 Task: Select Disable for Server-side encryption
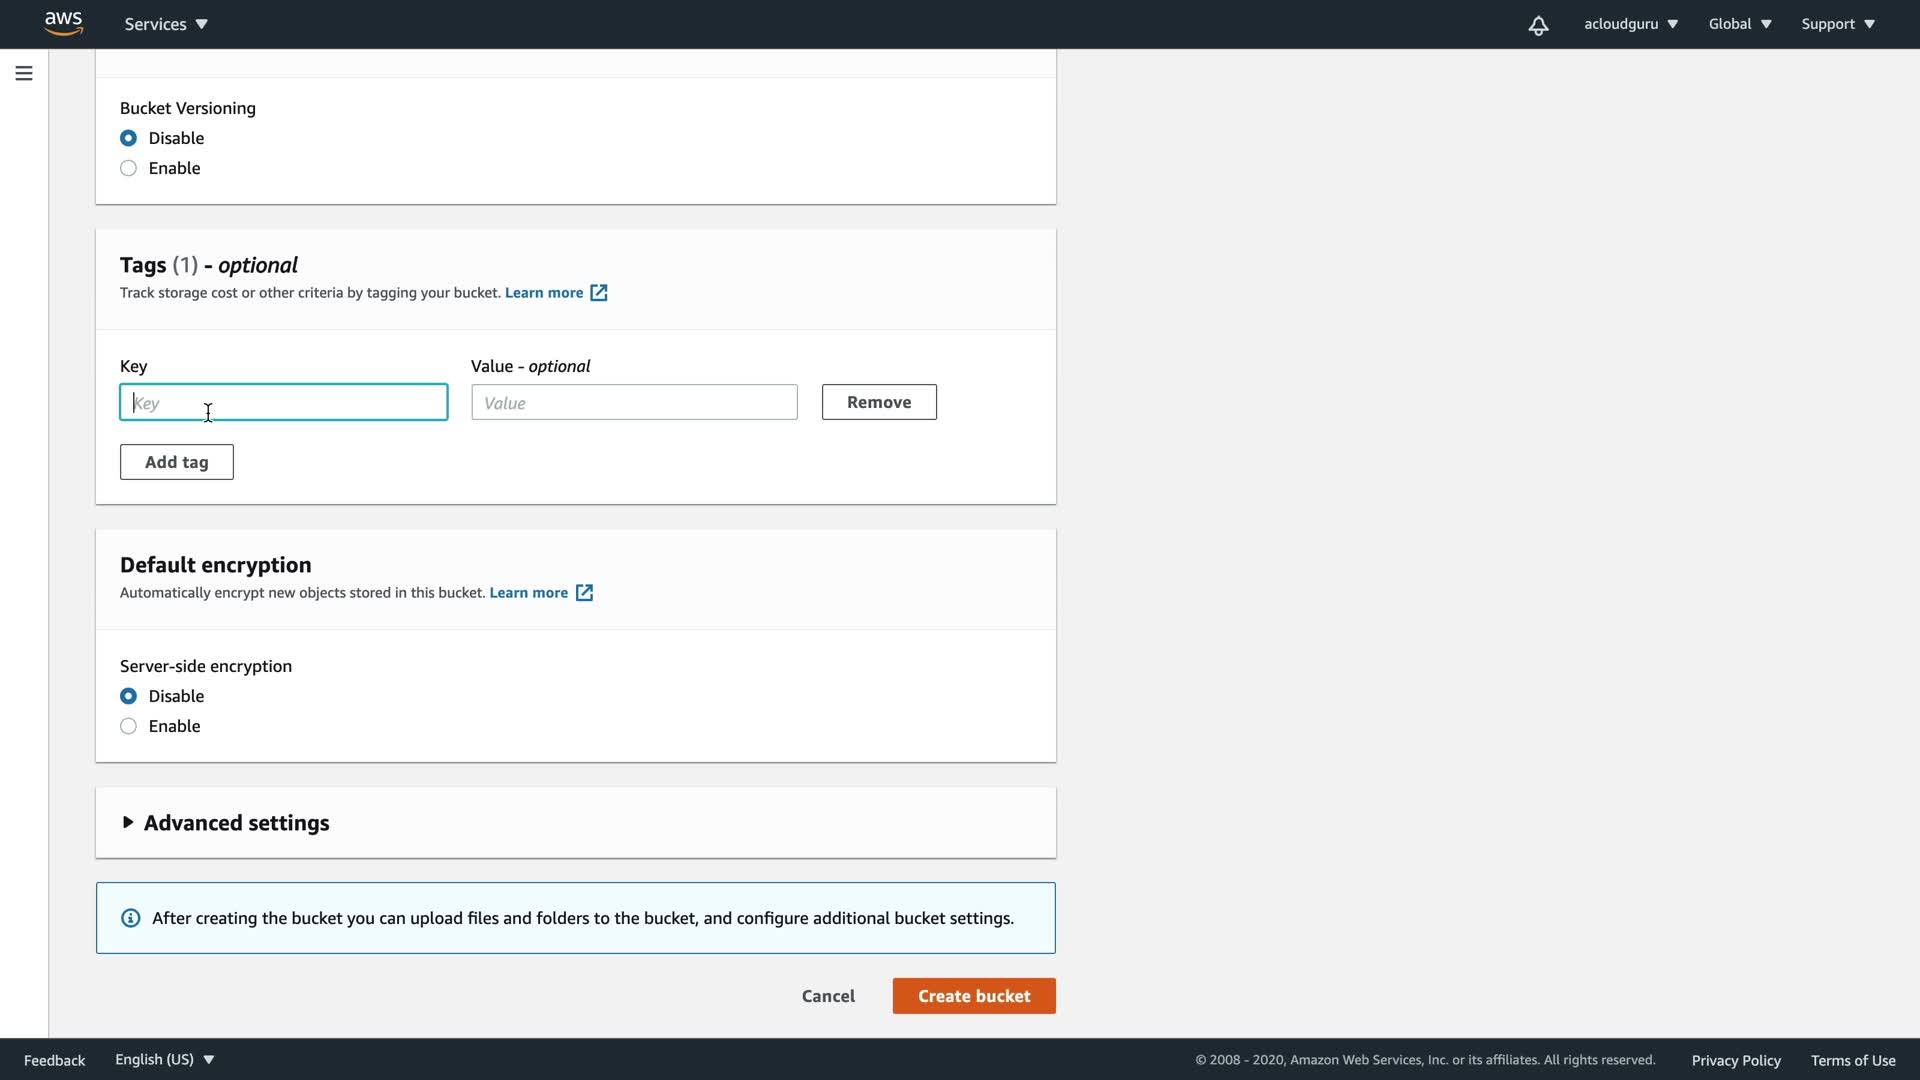[x=129, y=696]
